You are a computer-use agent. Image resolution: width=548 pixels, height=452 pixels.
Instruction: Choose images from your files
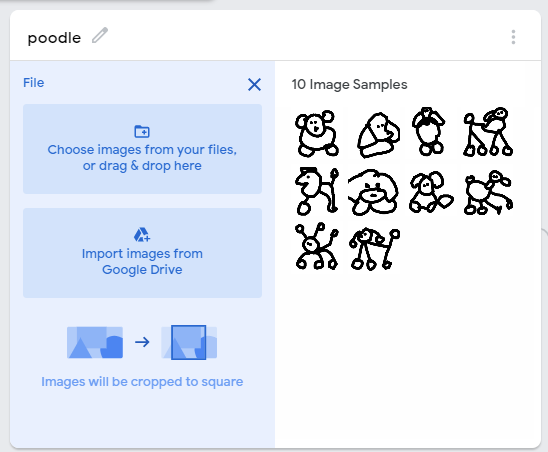(142, 149)
